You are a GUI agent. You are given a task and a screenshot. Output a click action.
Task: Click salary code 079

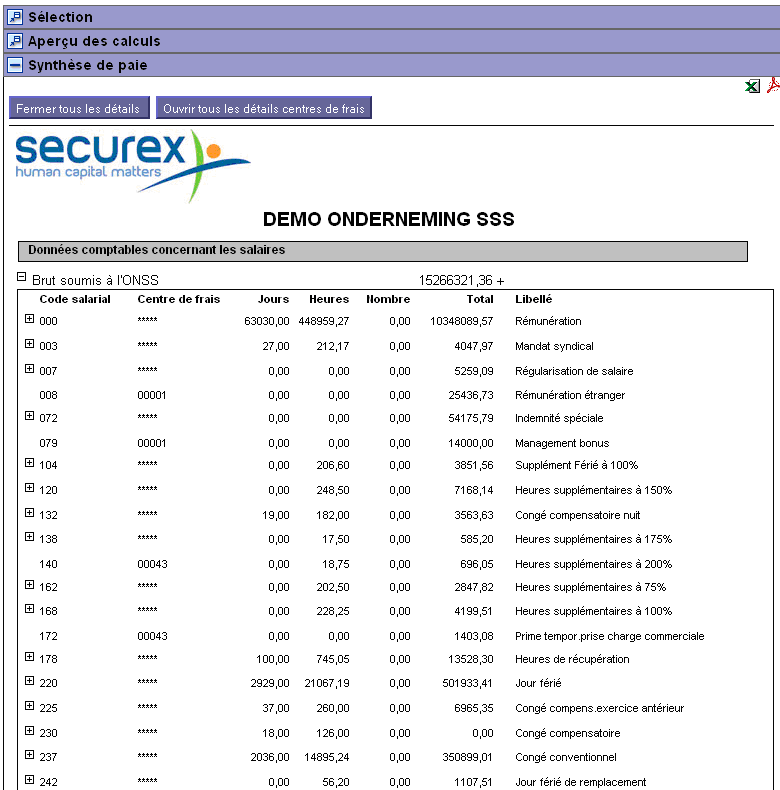(48, 443)
